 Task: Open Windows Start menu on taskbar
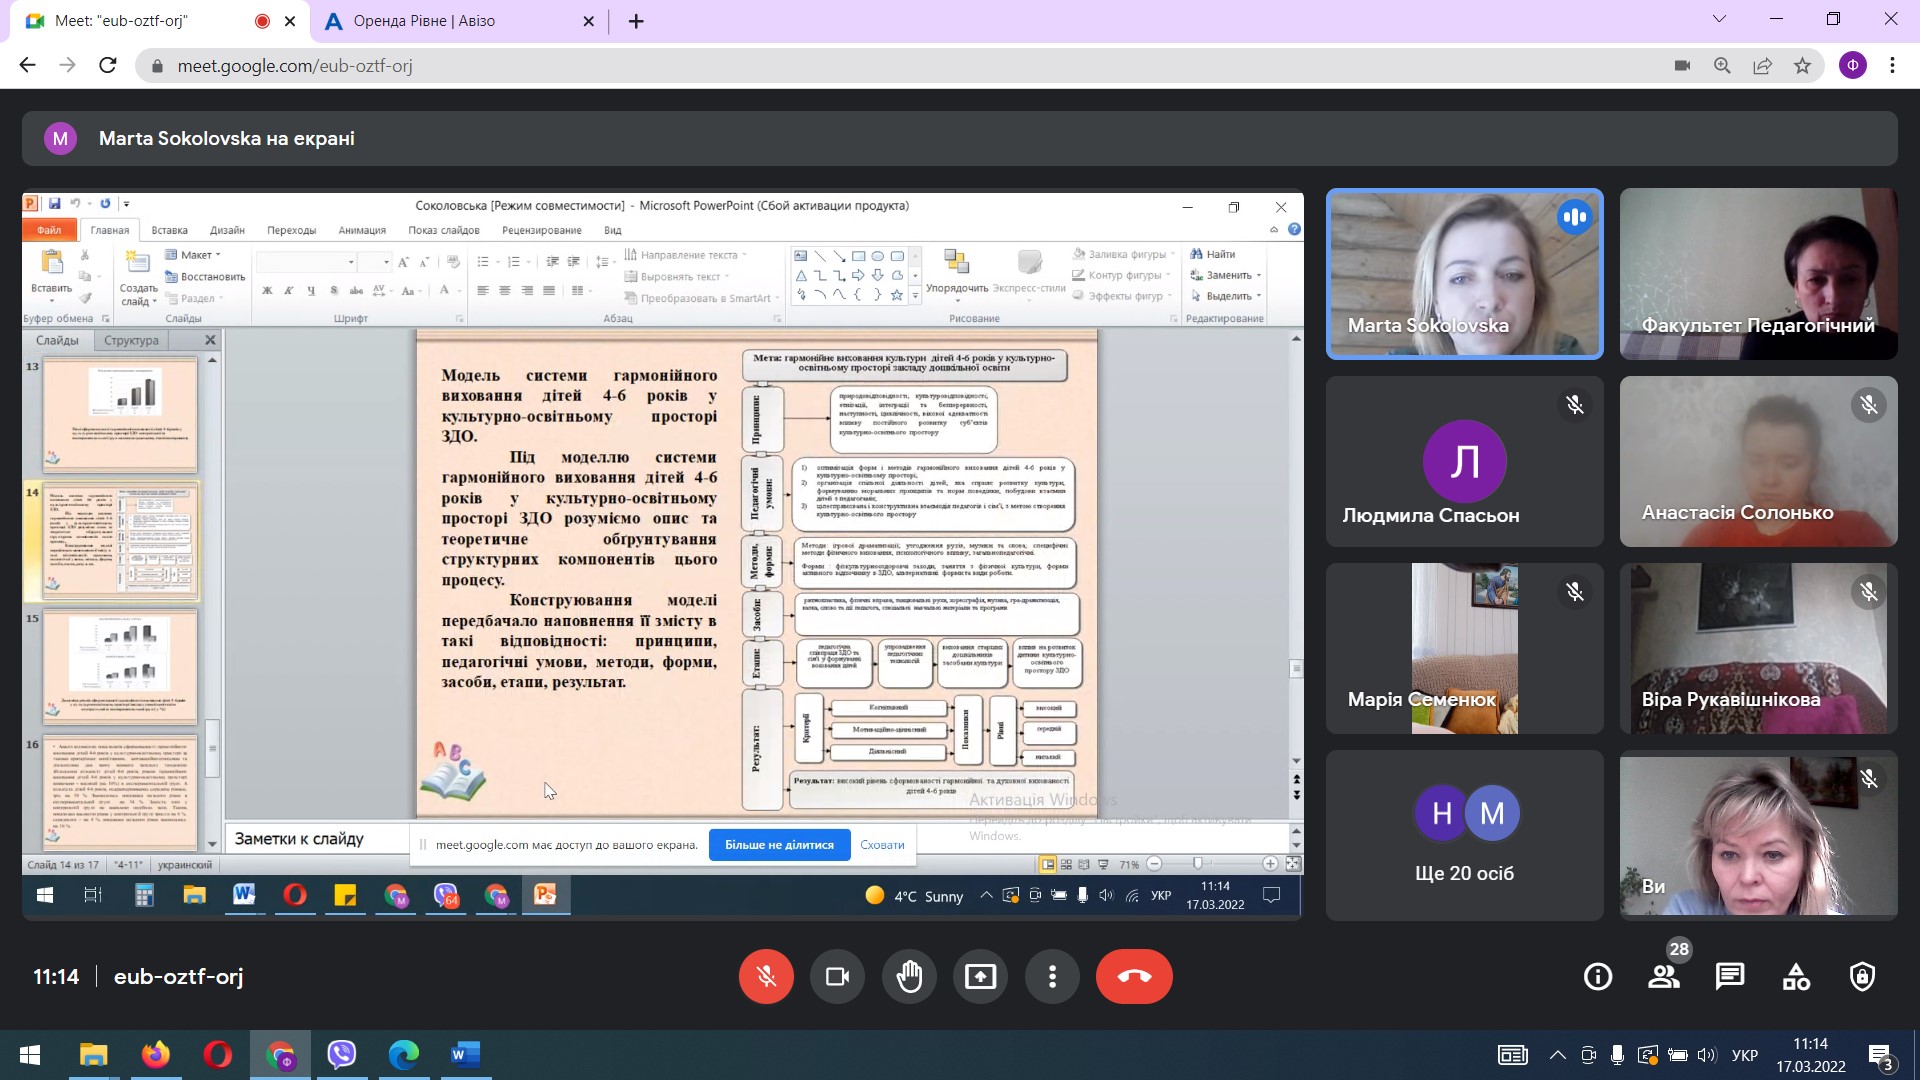30,1055
